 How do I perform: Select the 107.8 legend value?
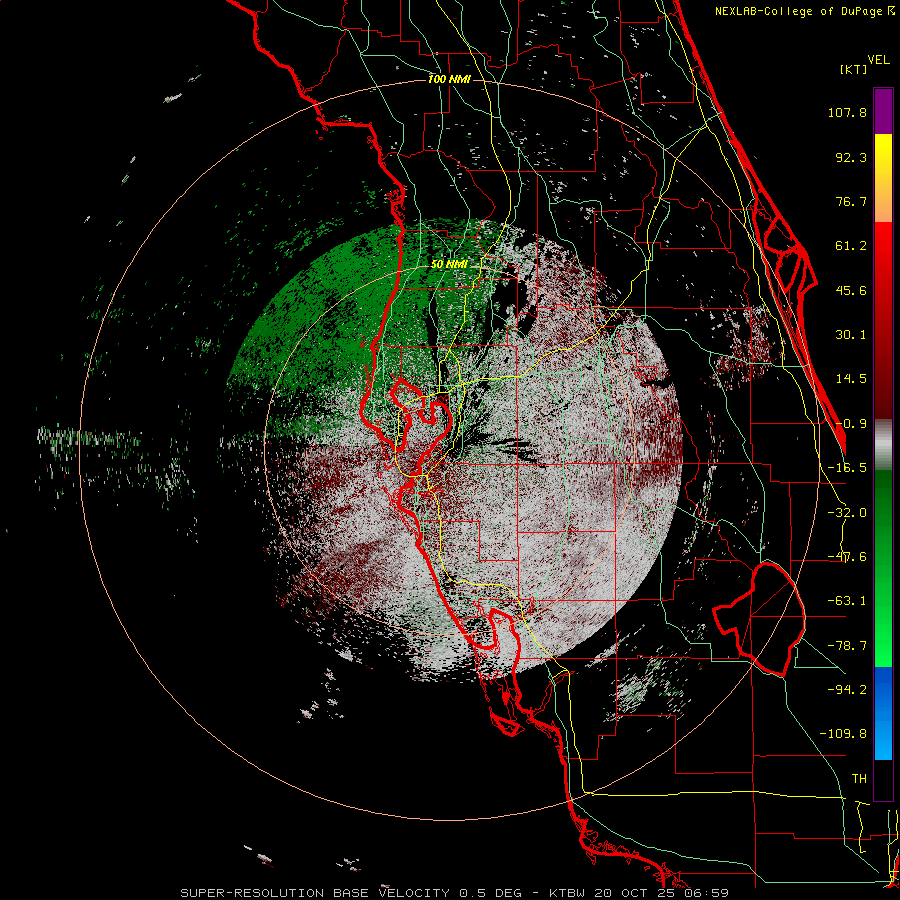[x=847, y=112]
